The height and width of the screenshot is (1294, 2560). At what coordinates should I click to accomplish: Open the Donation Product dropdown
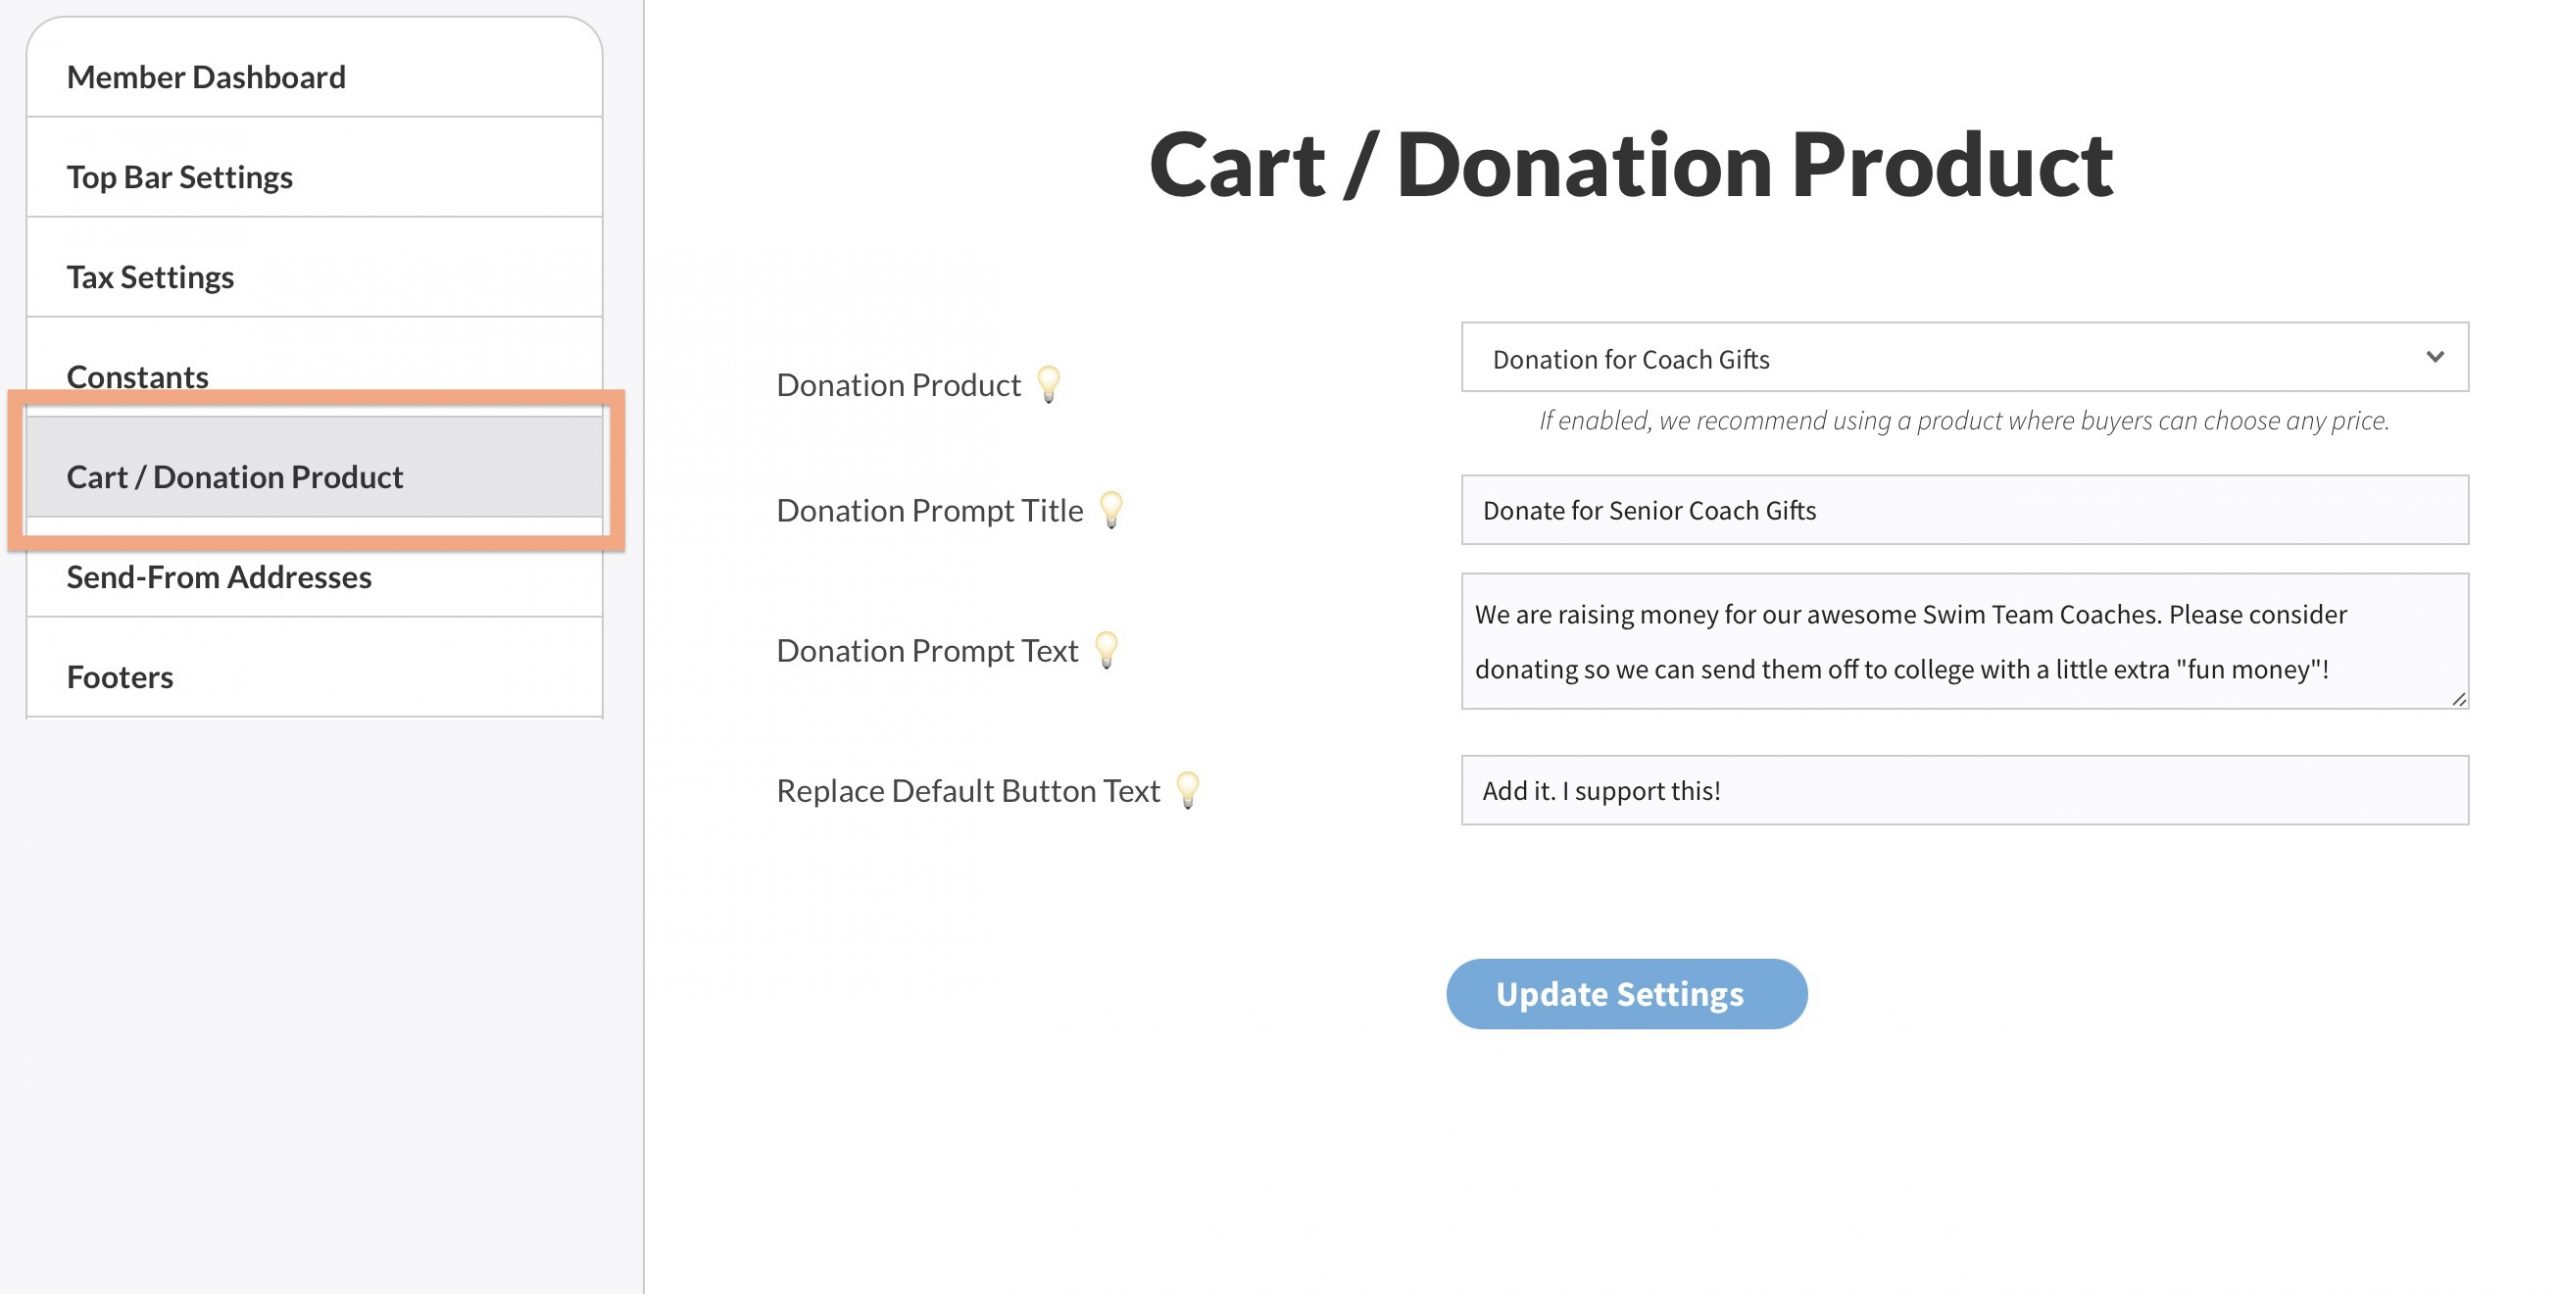click(x=1964, y=358)
